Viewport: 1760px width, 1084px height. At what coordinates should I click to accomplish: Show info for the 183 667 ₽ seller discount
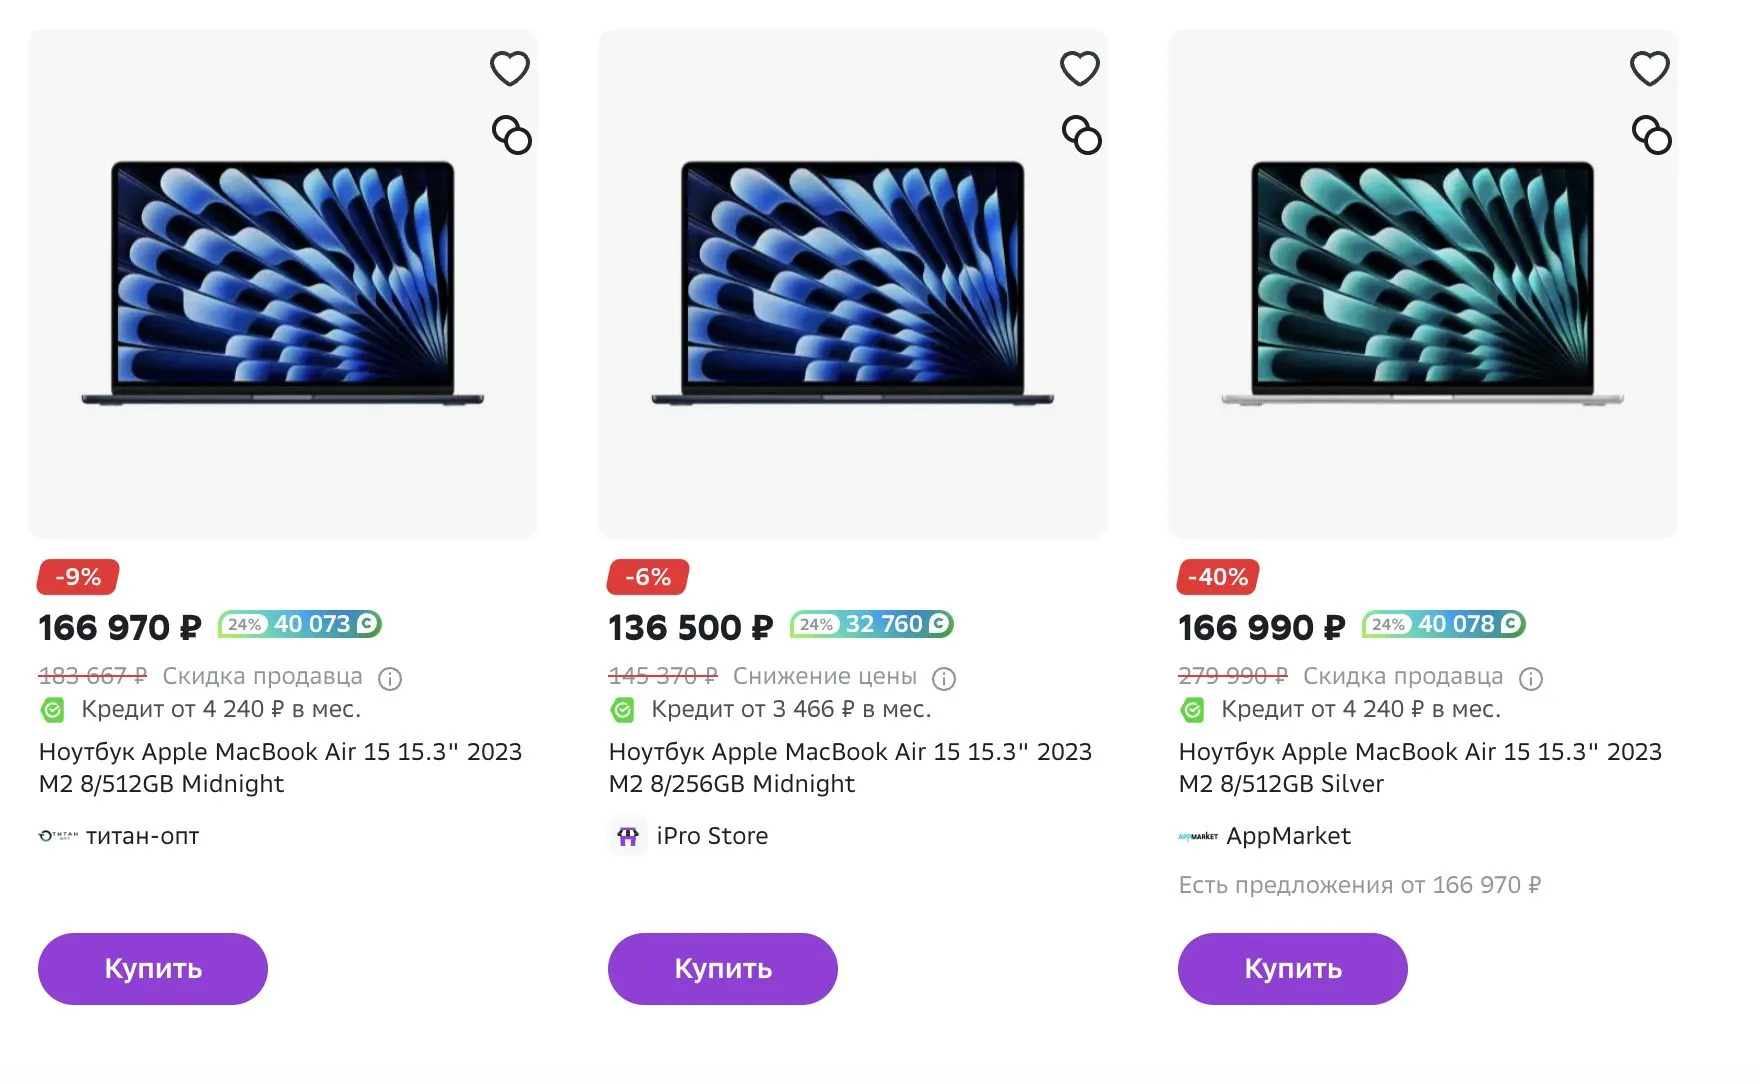(390, 679)
